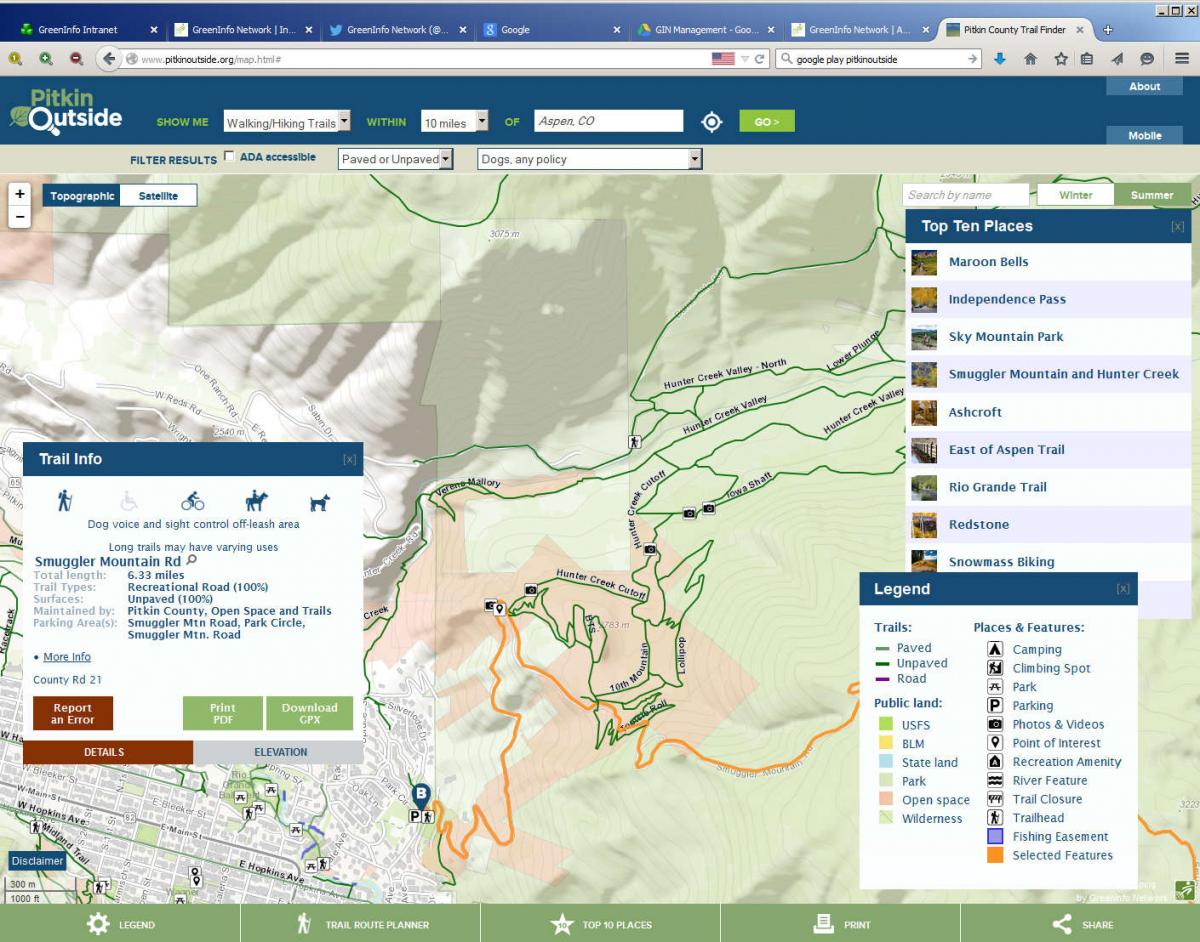This screenshot has width=1200, height=942.
Task: Click the Top 10 Places star icon
Action: 562,924
